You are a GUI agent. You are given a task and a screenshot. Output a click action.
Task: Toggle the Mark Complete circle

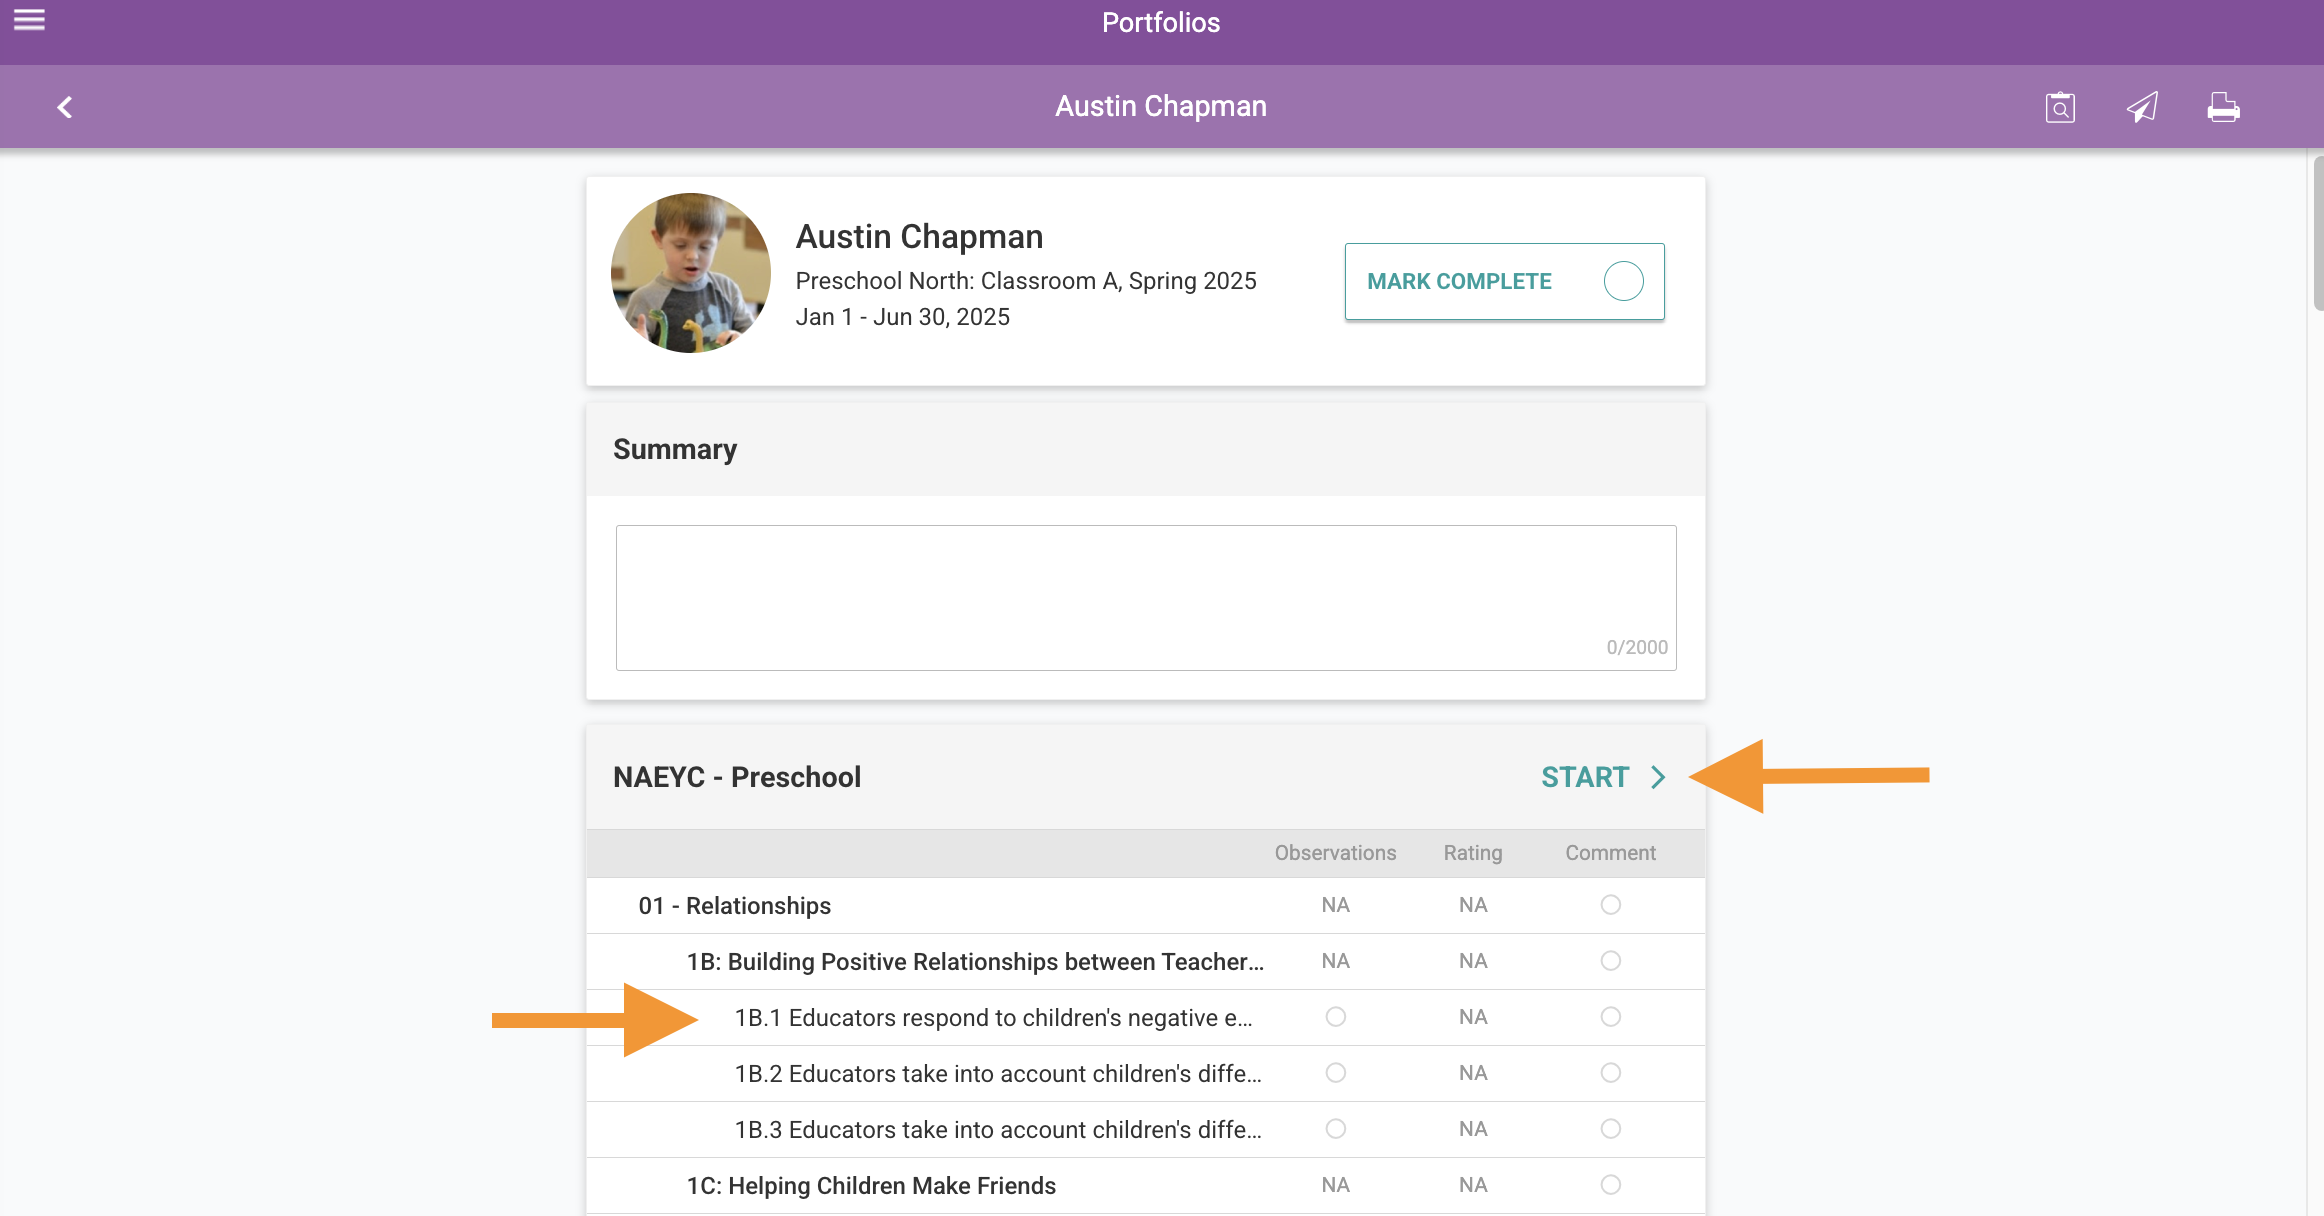[x=1623, y=281]
